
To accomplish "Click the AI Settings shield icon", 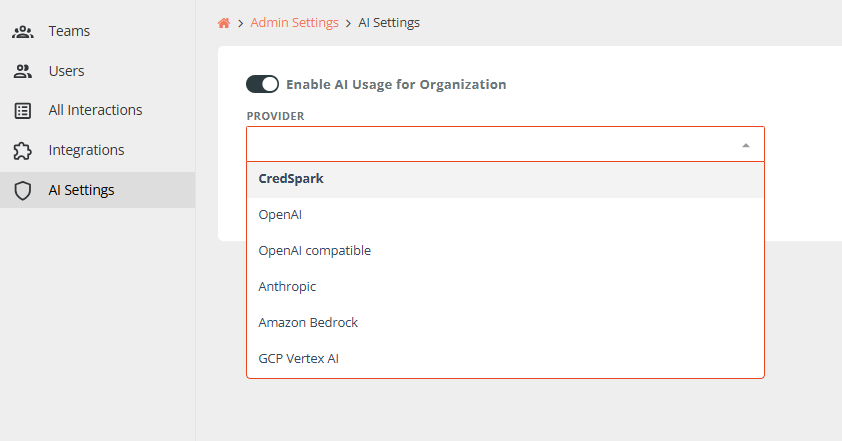I will pos(23,191).
